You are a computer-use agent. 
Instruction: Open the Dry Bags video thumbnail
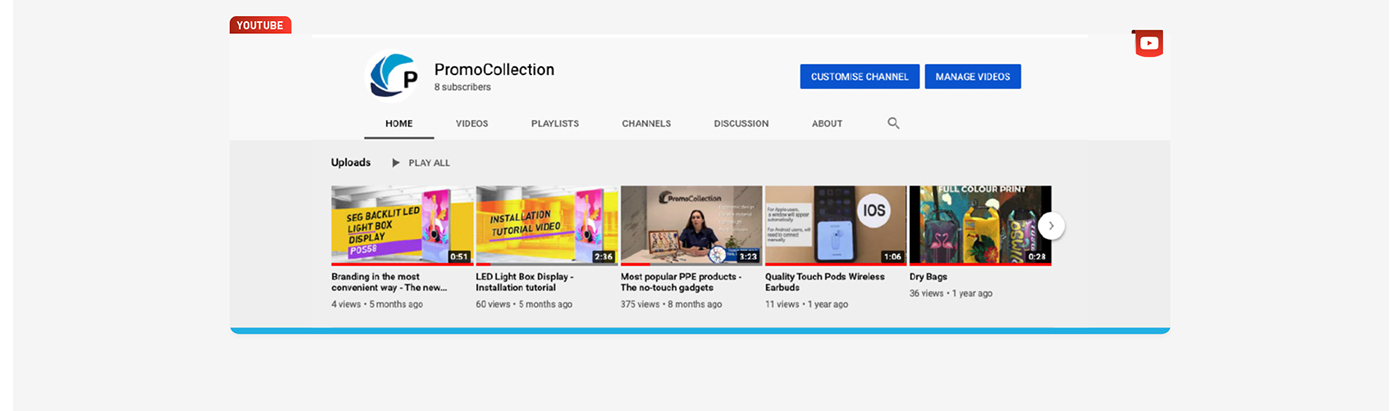click(x=980, y=225)
